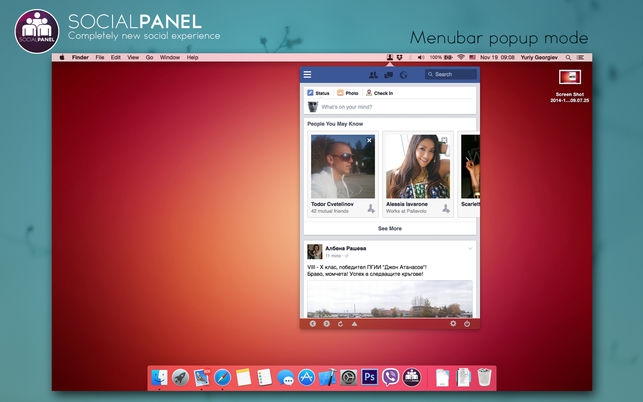Dismiss the Todor Cvetelinov suggestion with X

tap(369, 140)
